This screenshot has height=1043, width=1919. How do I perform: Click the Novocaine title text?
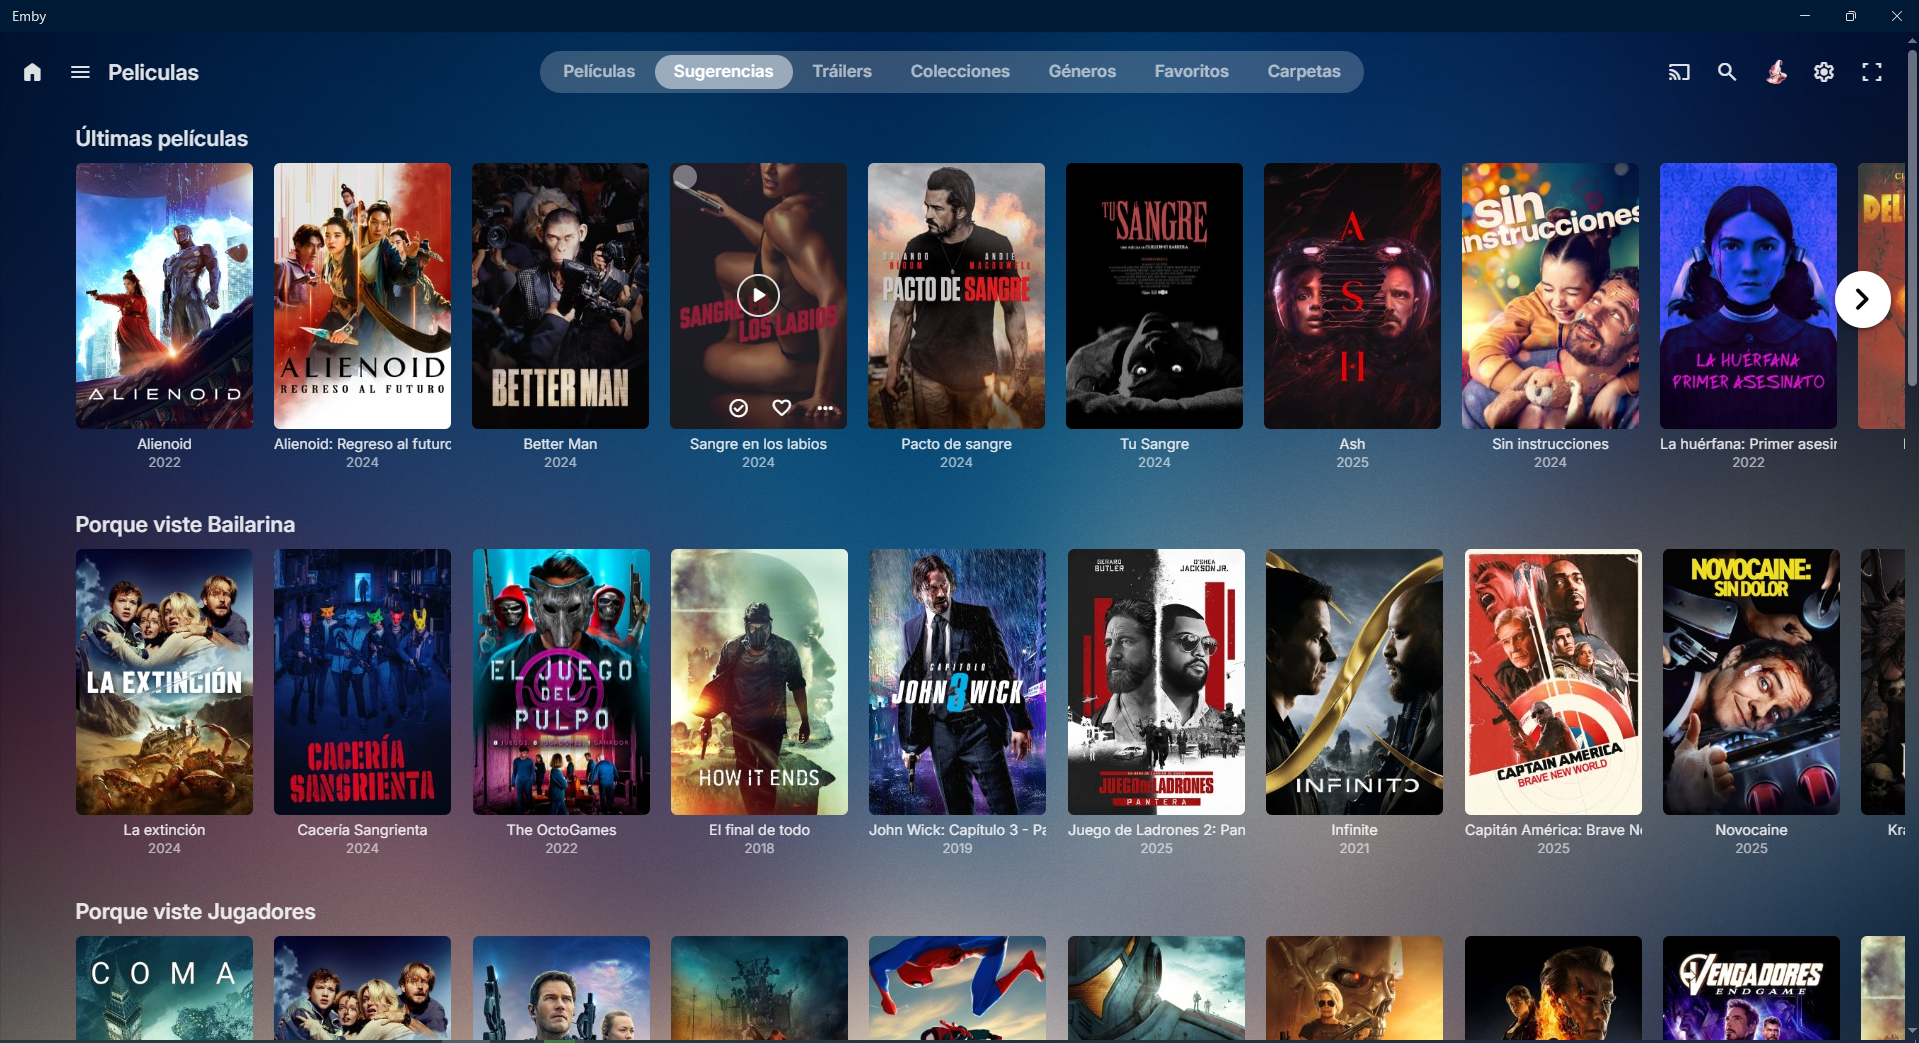pos(1751,830)
